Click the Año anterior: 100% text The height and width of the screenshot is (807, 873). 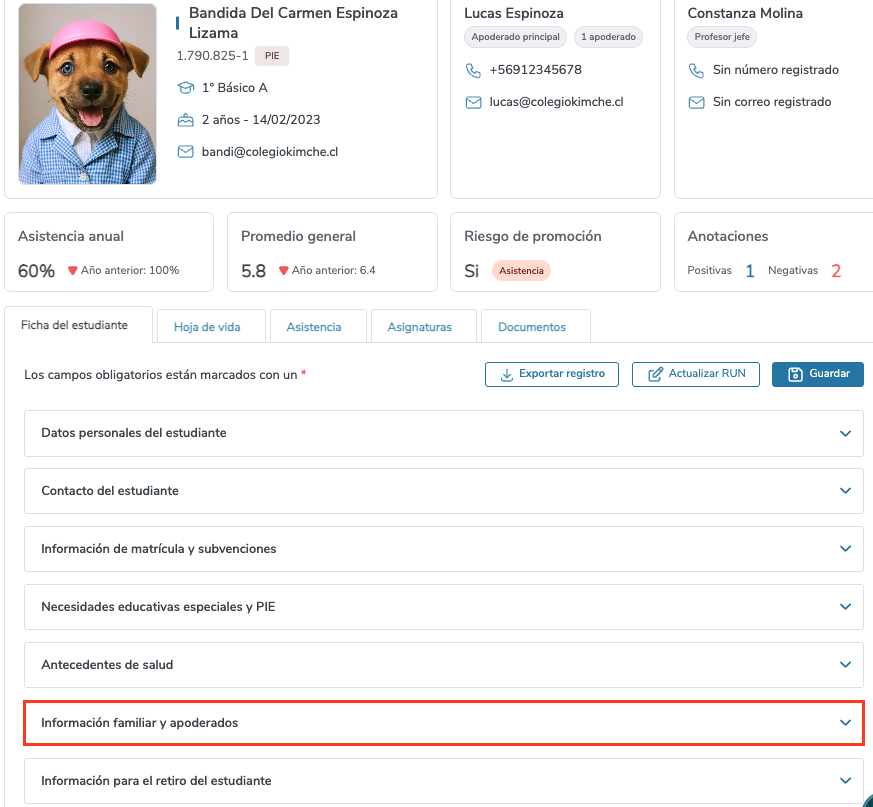tap(130, 270)
